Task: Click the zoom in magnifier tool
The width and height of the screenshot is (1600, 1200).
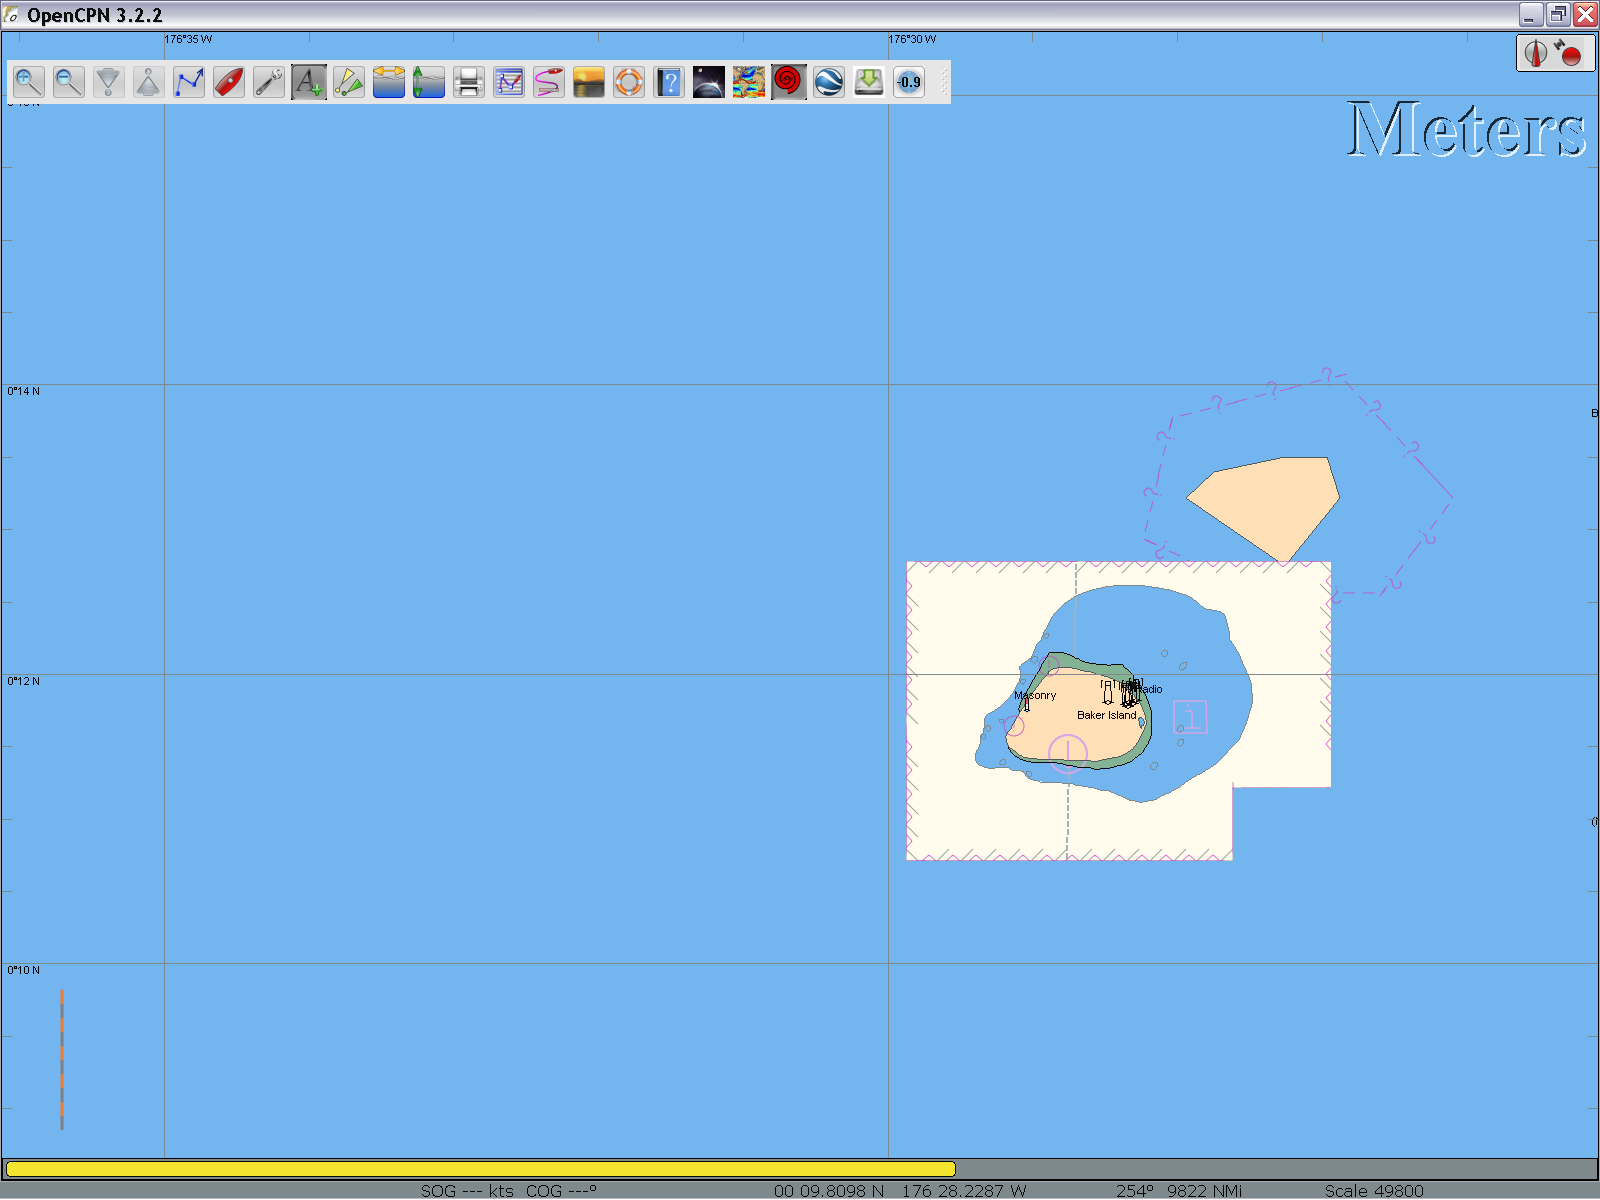Action: [29, 82]
